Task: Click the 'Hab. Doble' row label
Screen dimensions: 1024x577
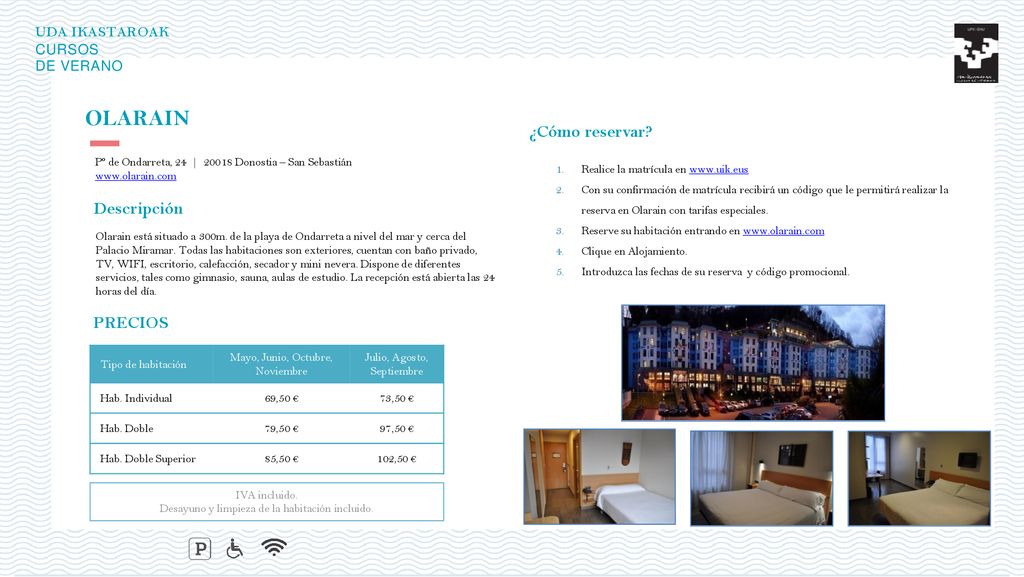Action: pyautogui.click(x=127, y=428)
